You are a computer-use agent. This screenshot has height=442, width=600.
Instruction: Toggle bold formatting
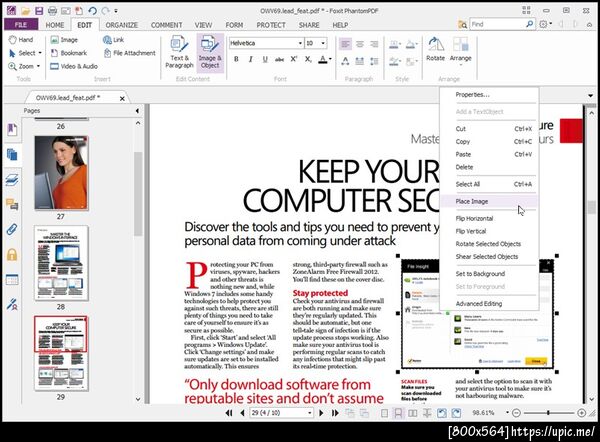coord(236,59)
